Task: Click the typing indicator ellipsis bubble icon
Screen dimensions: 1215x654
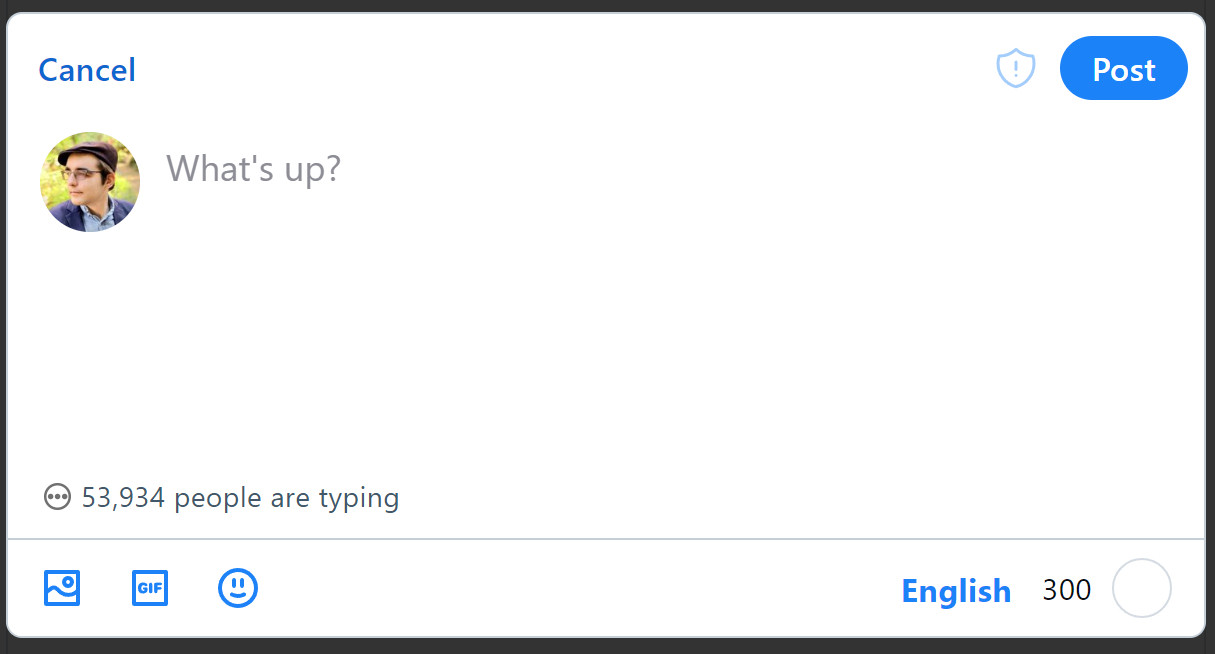Action: tap(58, 497)
